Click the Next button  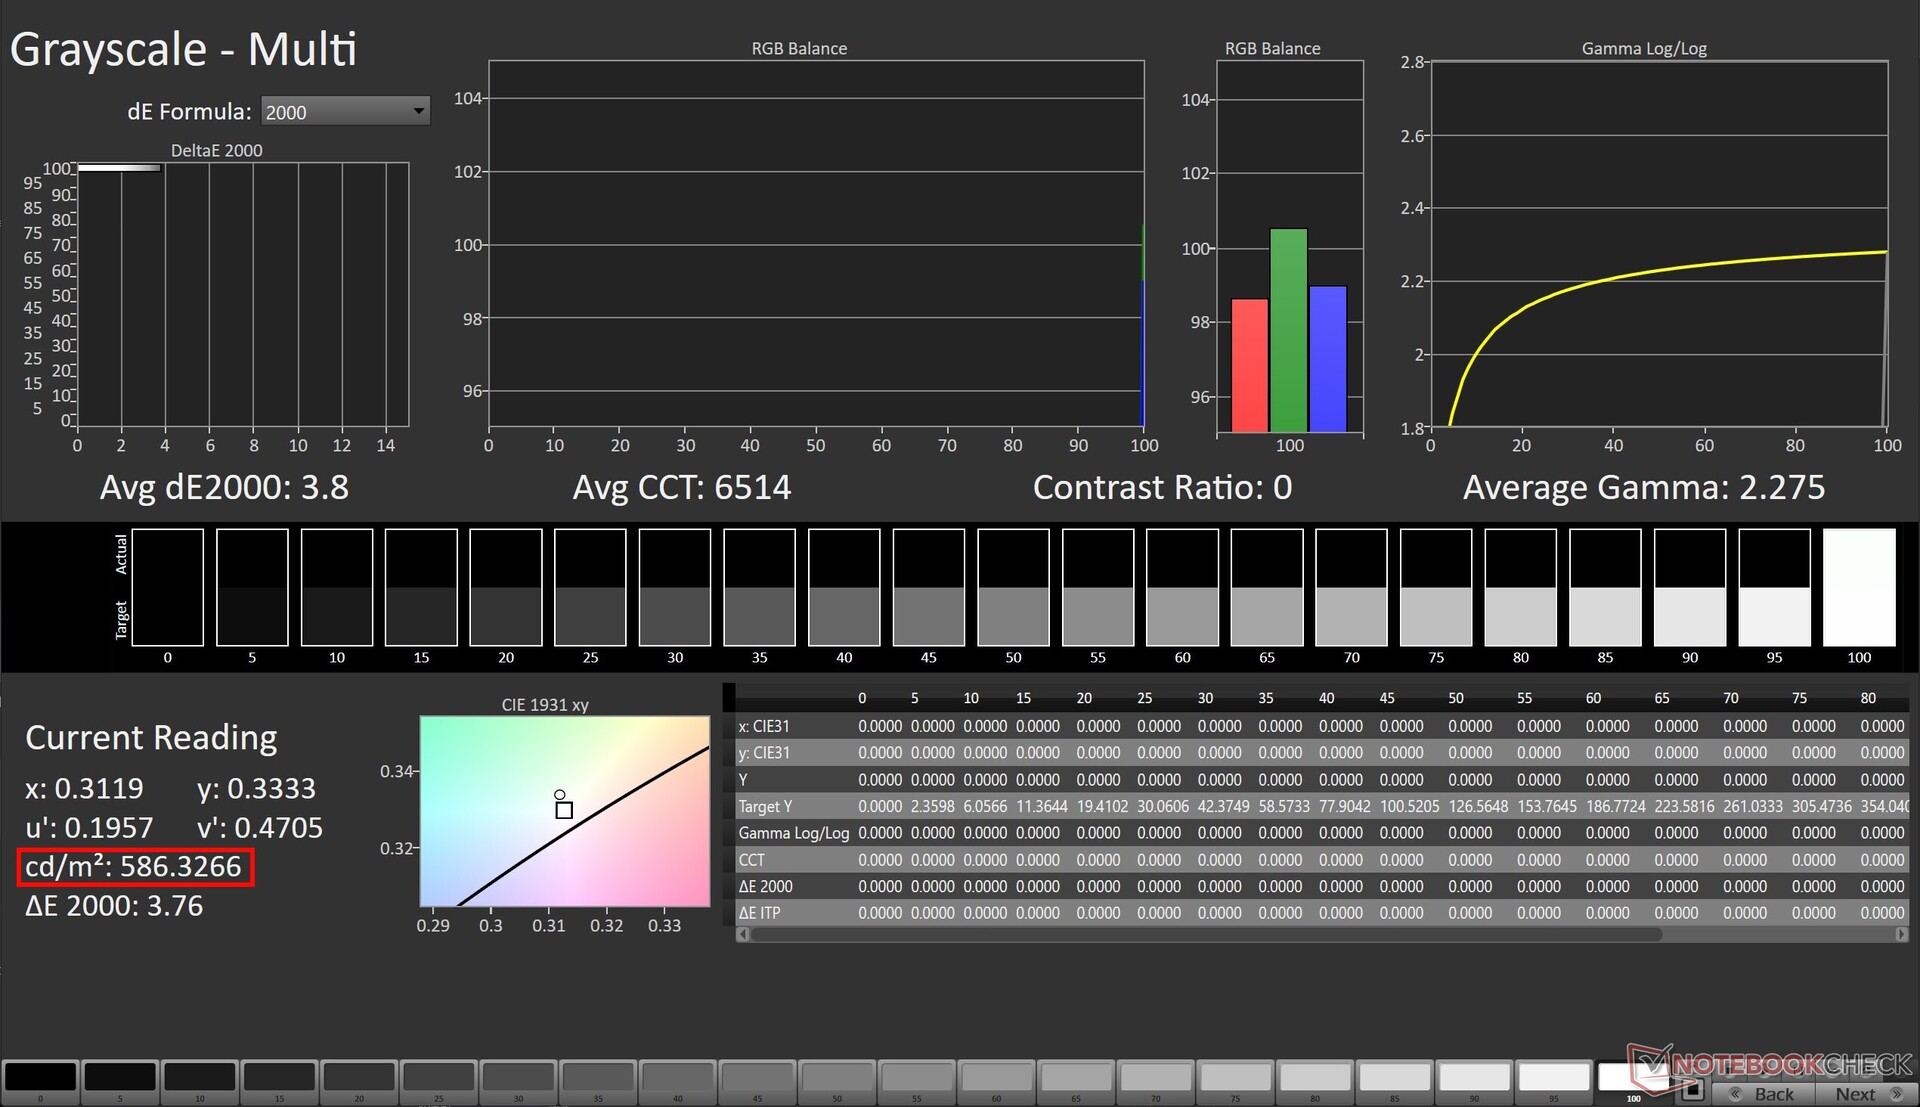(x=1866, y=1094)
